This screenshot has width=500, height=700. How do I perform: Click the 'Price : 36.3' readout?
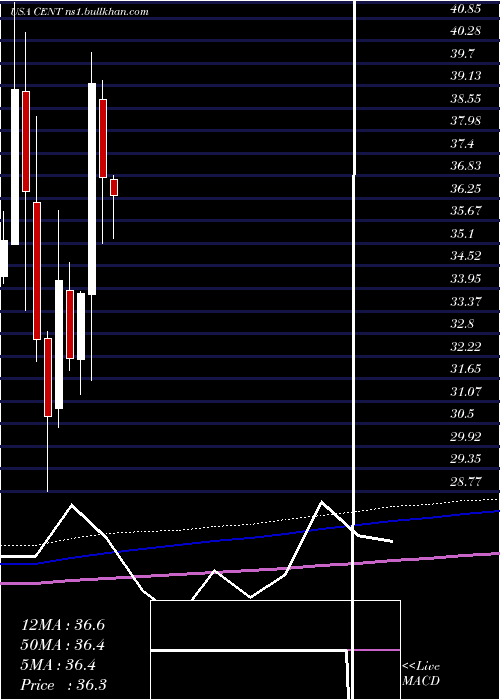63,685
